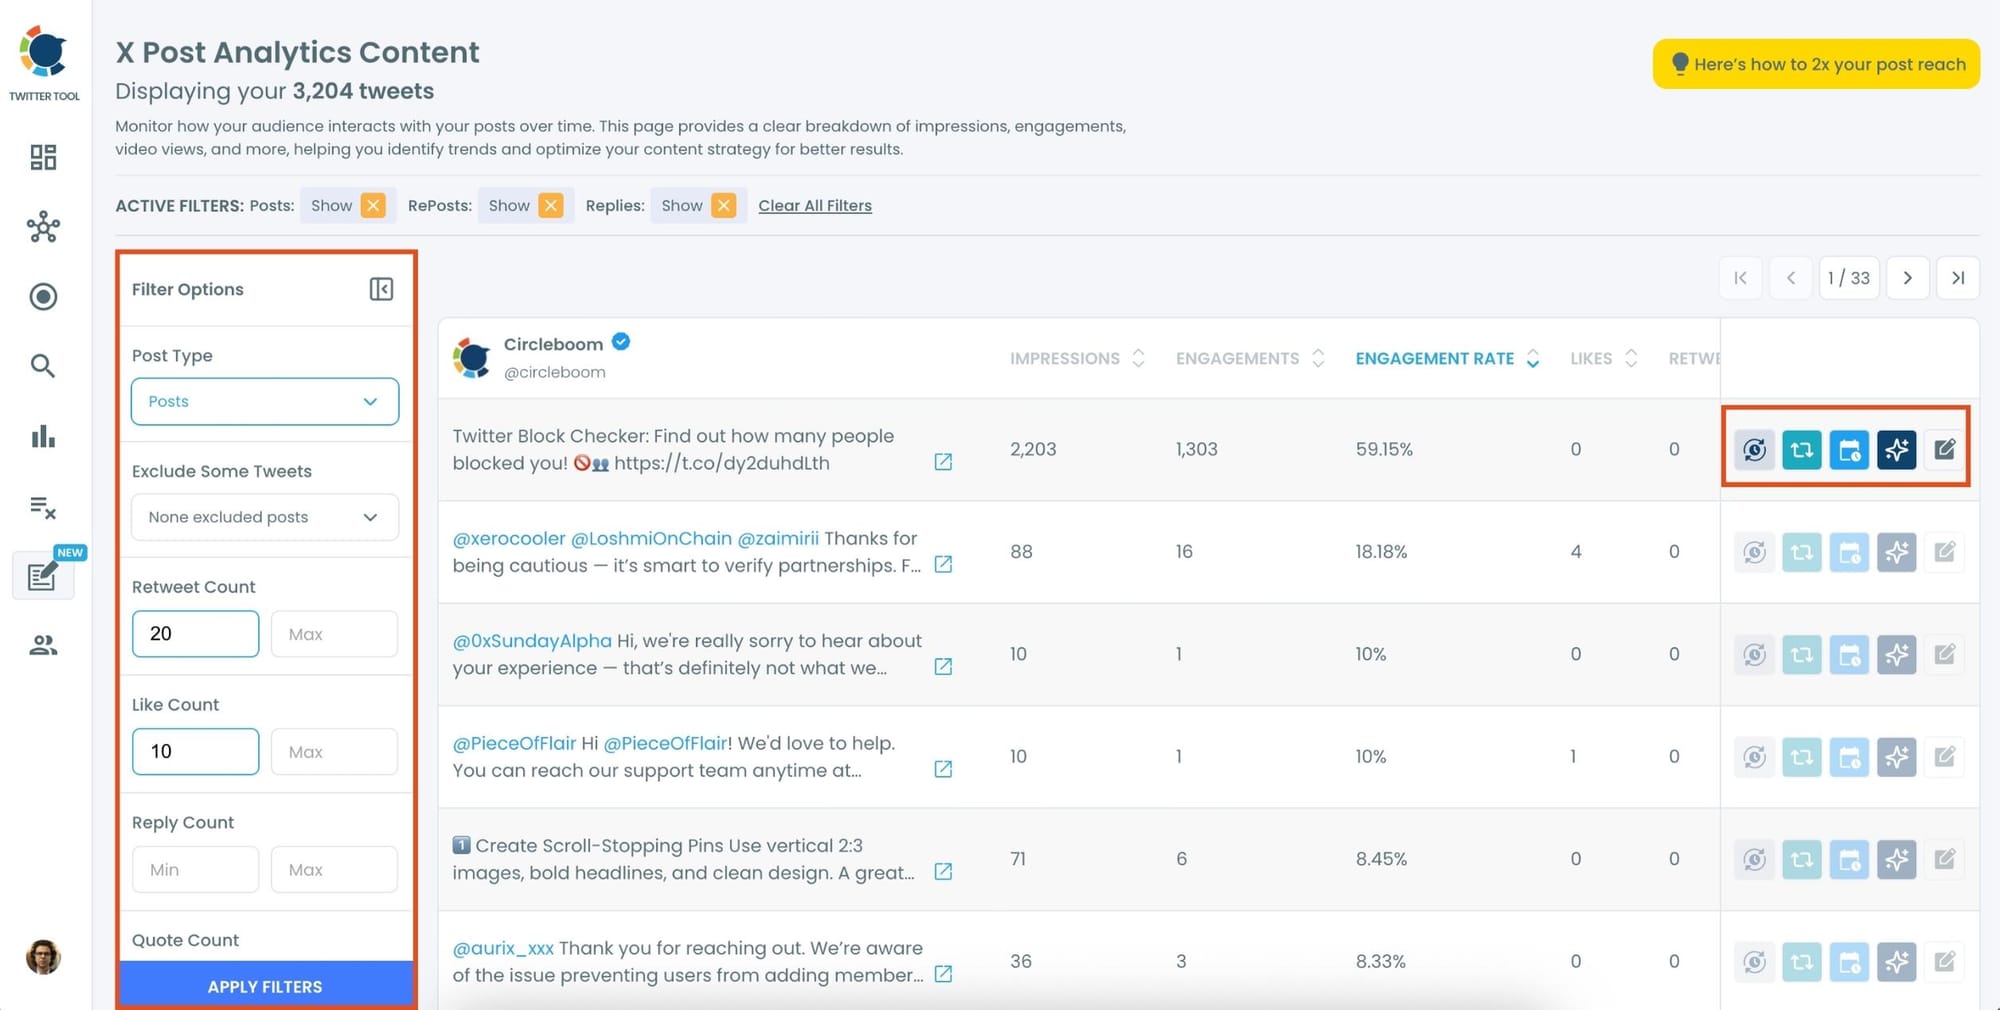Go to the last page of tweets
2000x1010 pixels.
coord(1958,278)
